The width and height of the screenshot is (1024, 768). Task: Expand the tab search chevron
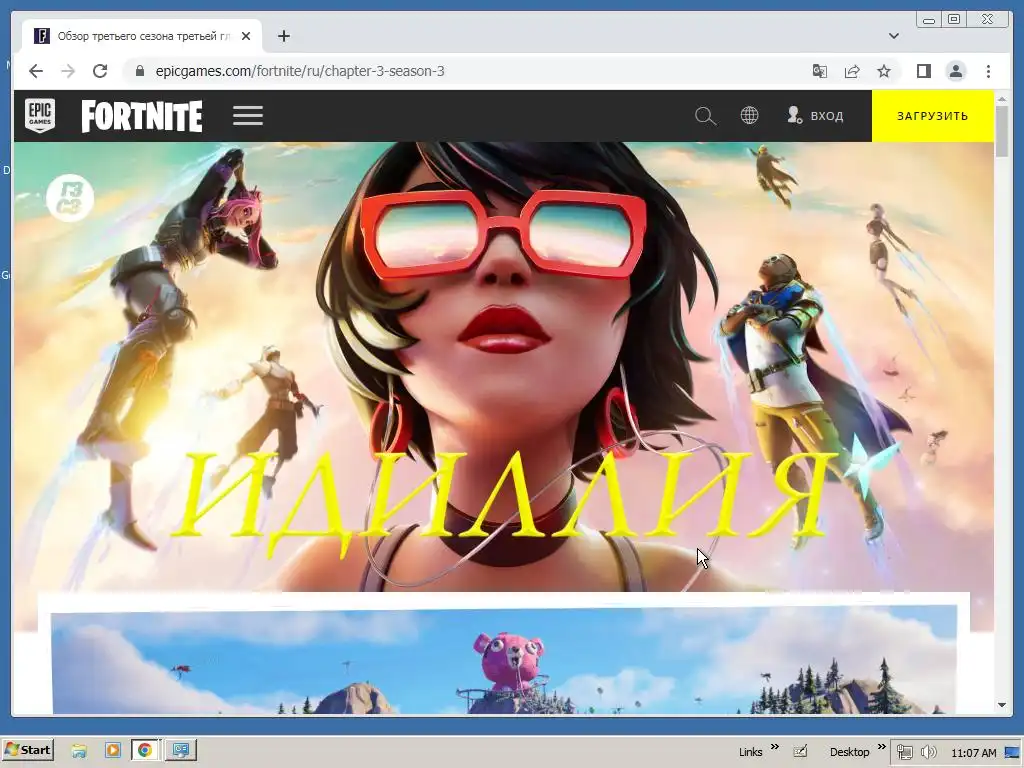893,36
